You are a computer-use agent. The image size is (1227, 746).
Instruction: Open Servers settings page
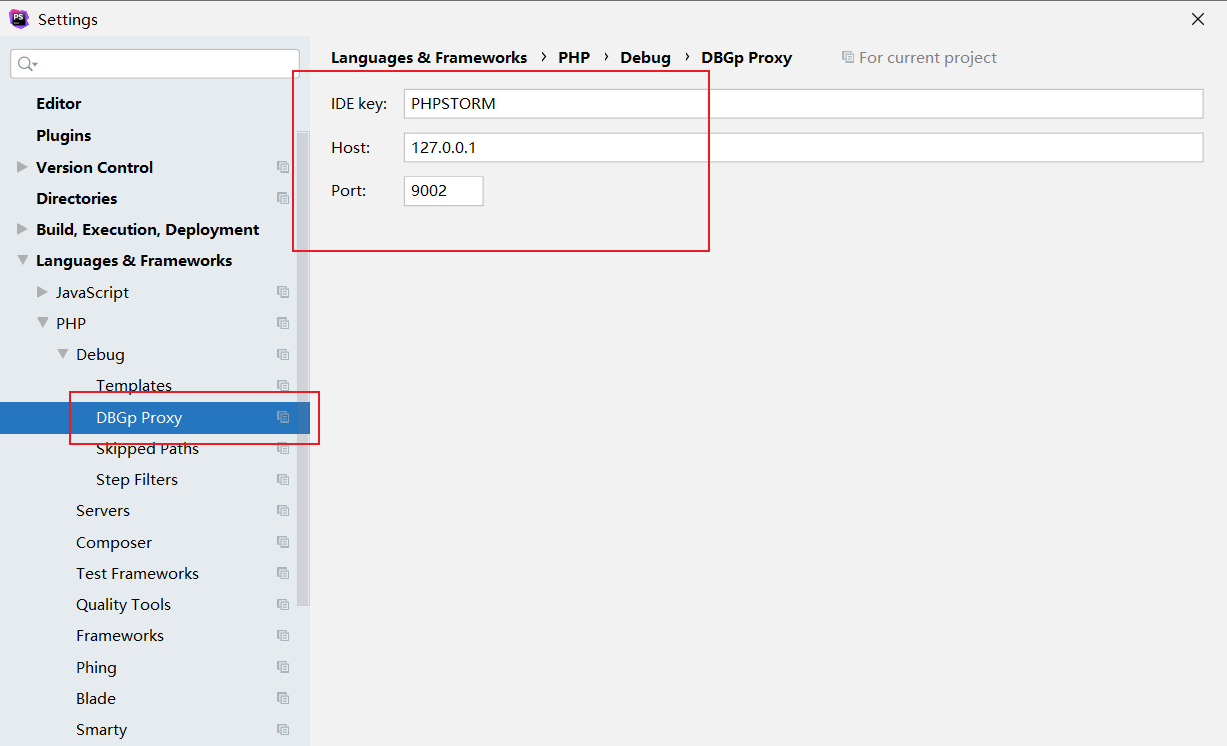pos(103,510)
